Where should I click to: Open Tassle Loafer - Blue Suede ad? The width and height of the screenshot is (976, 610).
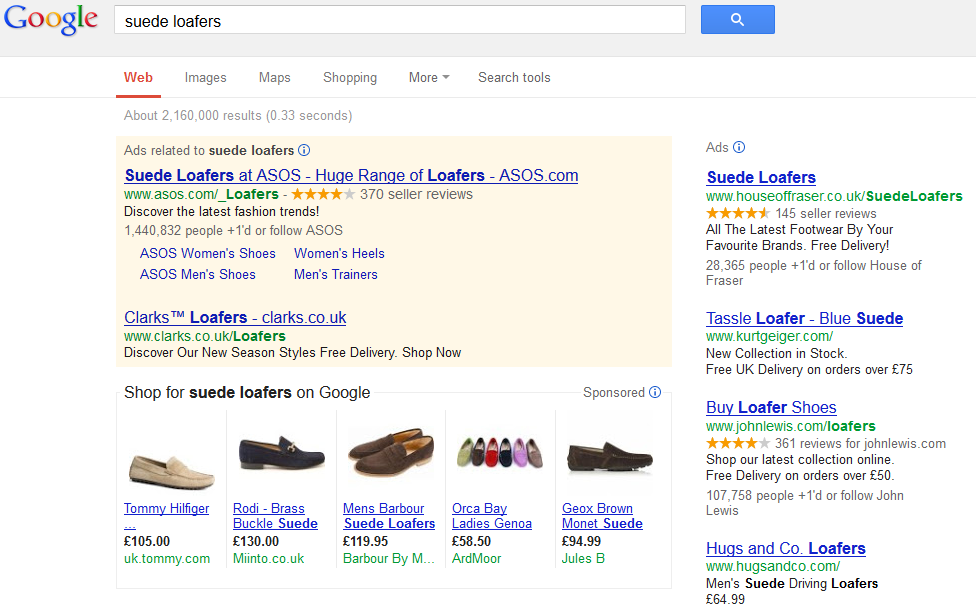(804, 319)
